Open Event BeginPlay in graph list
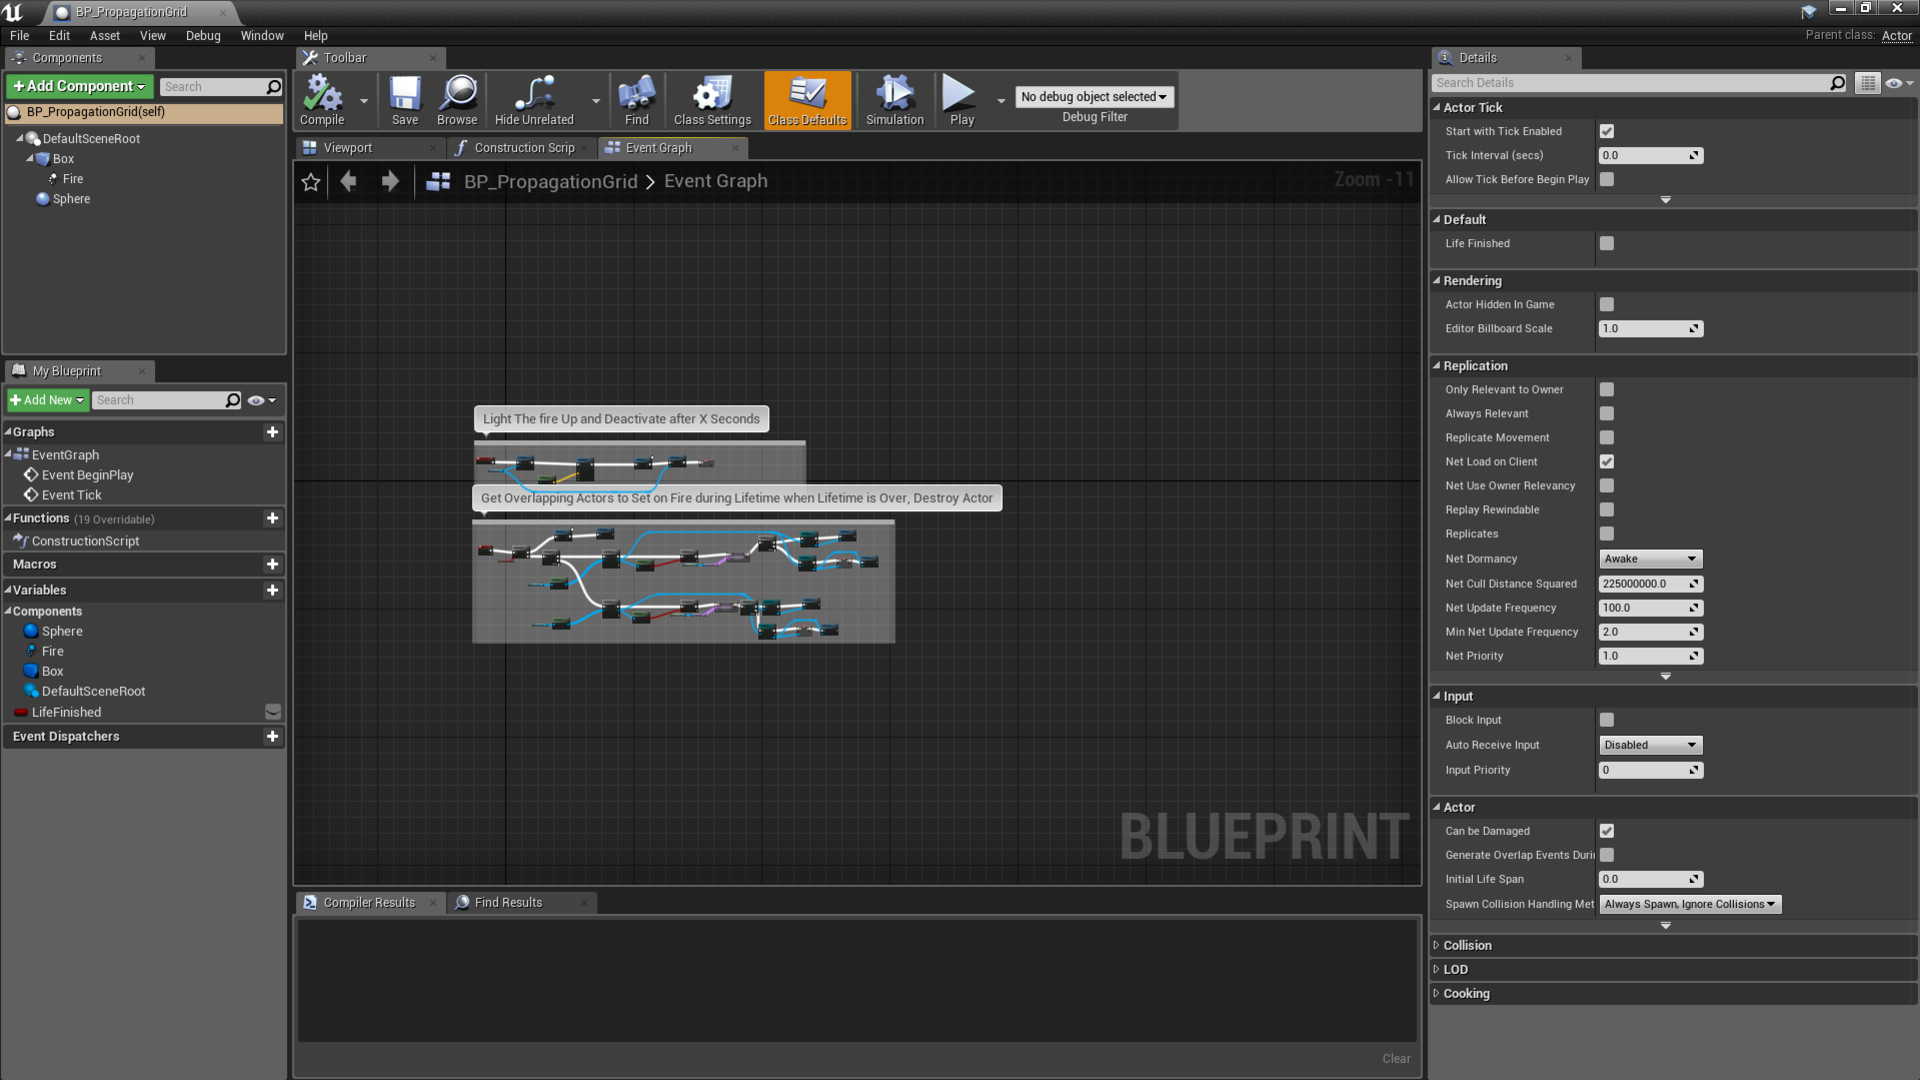Image resolution: width=1920 pixels, height=1080 pixels. click(x=87, y=475)
